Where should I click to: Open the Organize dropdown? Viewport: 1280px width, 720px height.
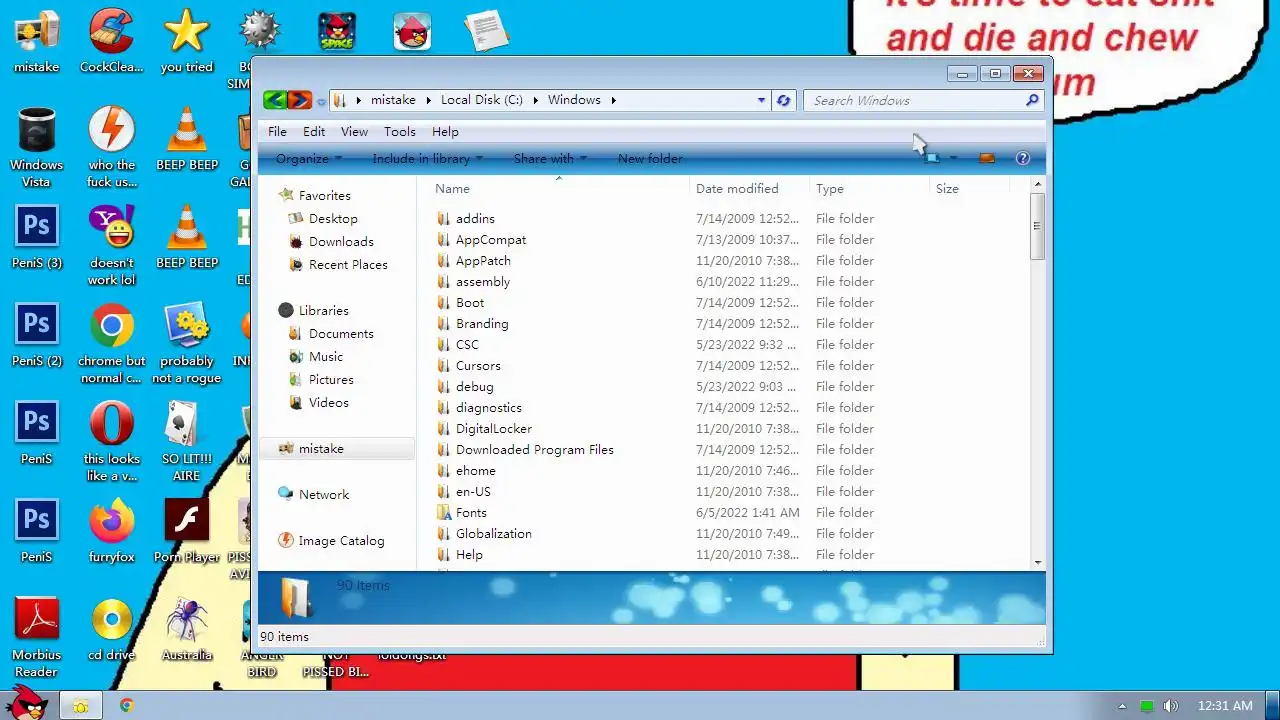[x=309, y=158]
